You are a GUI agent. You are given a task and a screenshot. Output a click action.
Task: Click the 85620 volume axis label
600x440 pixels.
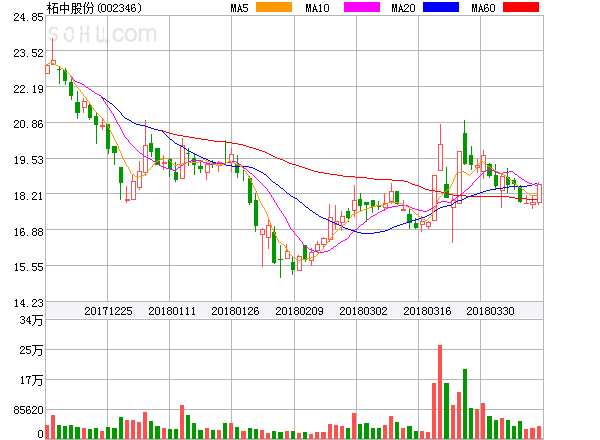coord(29,410)
